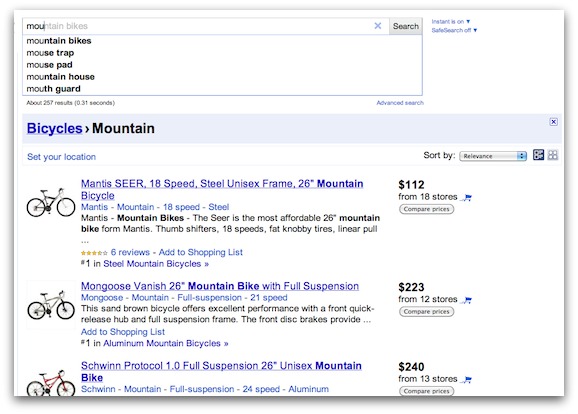This screenshot has height=414, width=578.
Task: Select 'mouse trap' suggestion
Action: (223, 53)
